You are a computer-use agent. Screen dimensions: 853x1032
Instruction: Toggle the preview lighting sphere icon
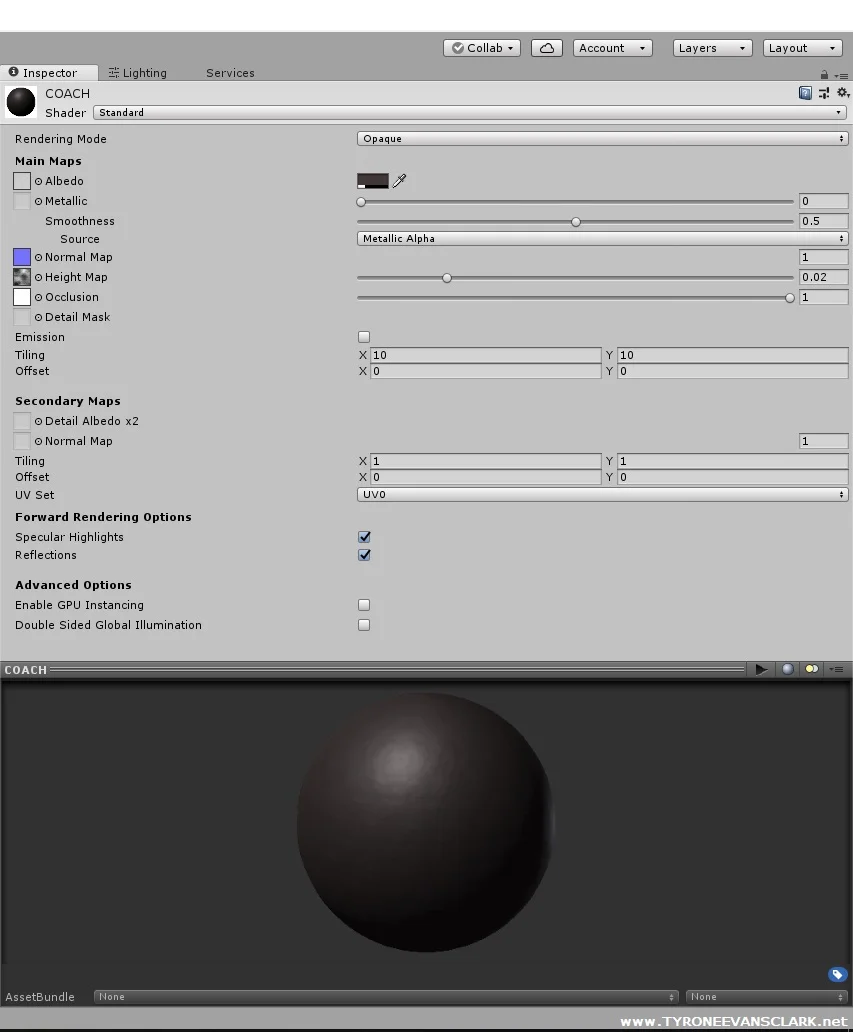pyautogui.click(x=789, y=669)
